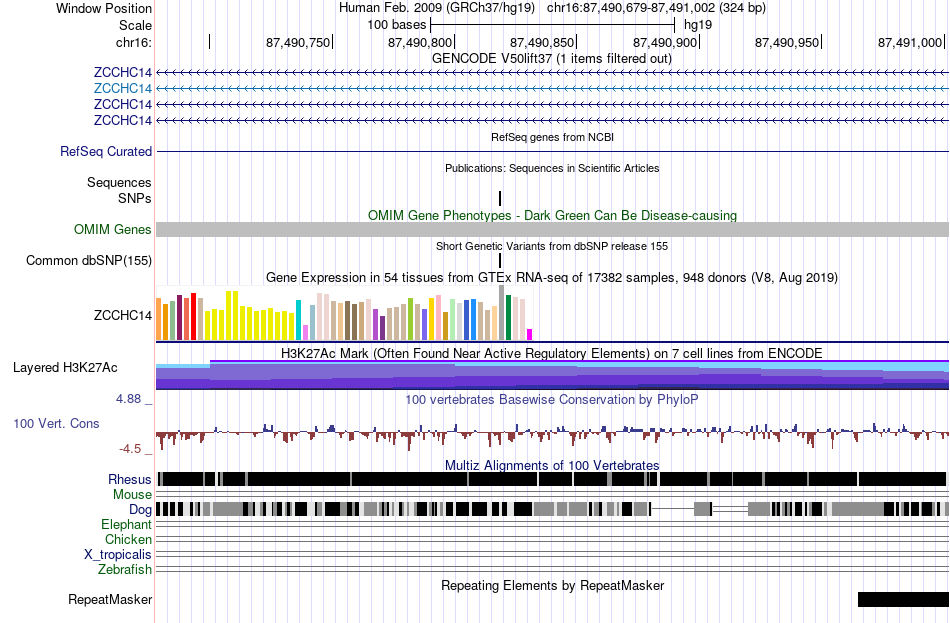Click the Window Position label
The height and width of the screenshot is (623, 950).
104,8
